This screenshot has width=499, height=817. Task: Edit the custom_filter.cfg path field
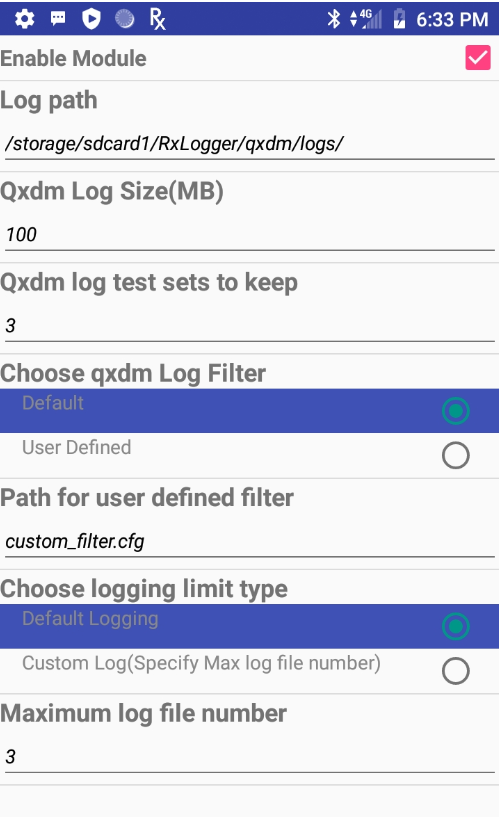pyautogui.click(x=250, y=541)
